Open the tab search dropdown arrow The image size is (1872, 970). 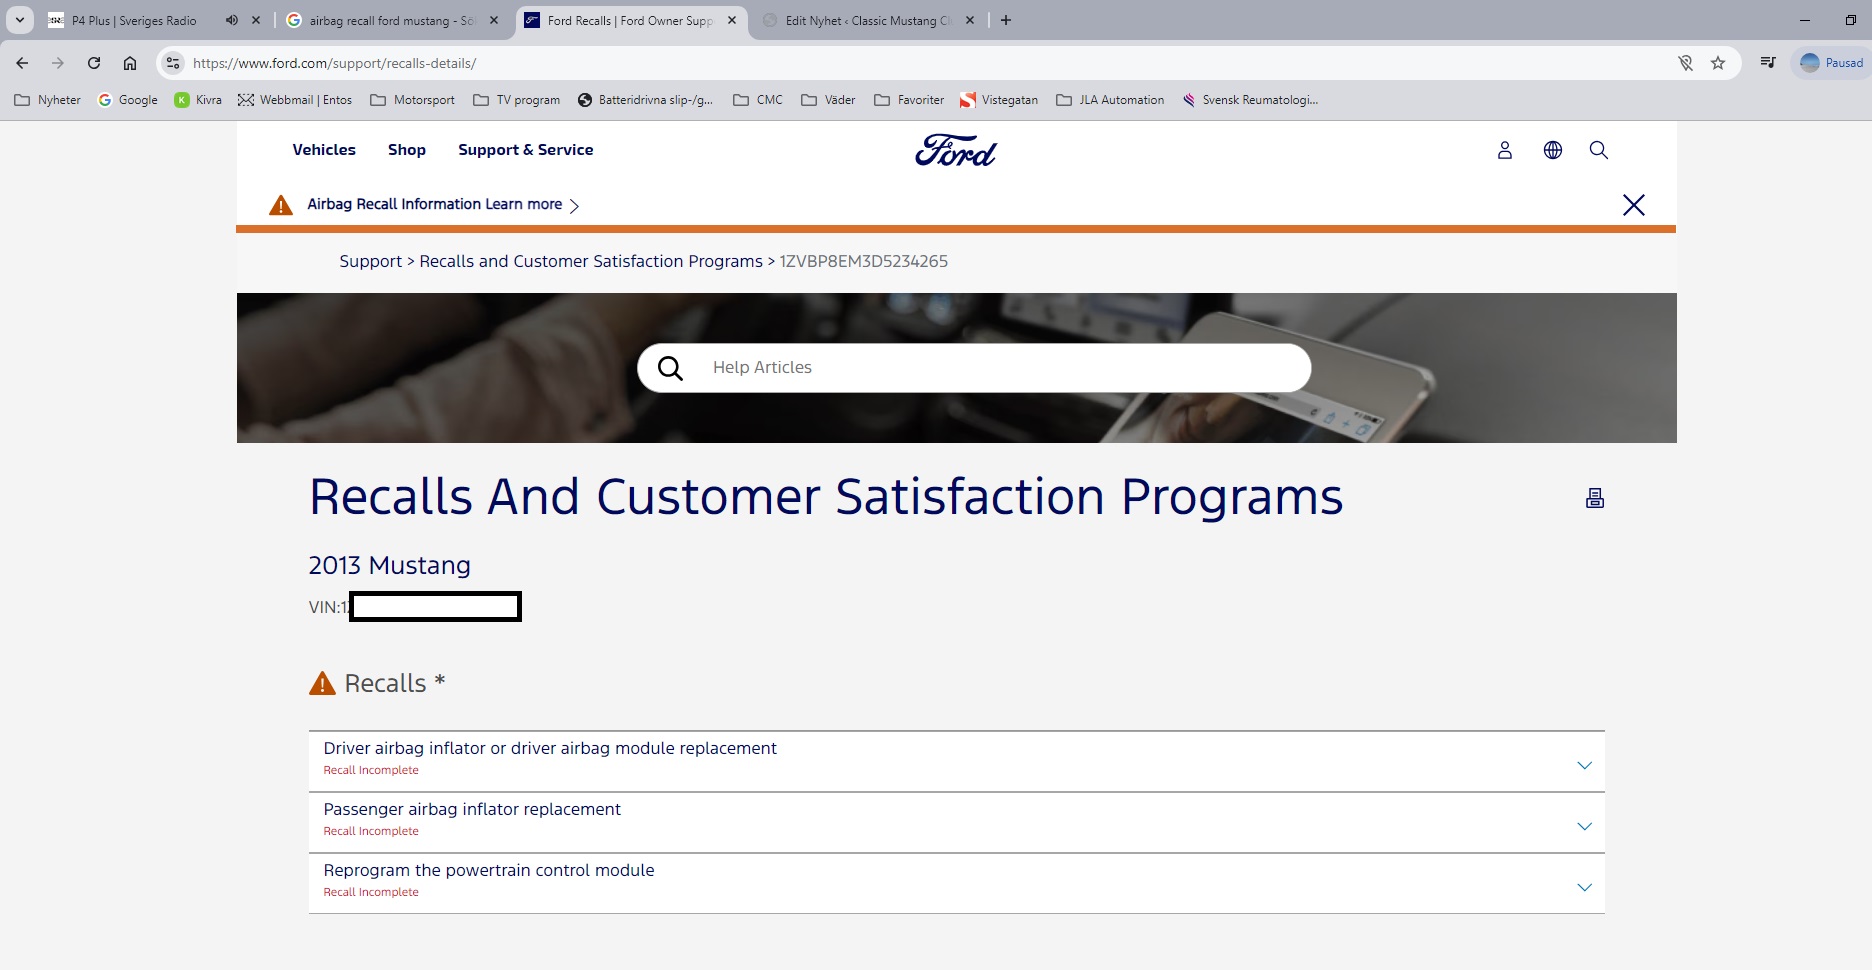20,20
